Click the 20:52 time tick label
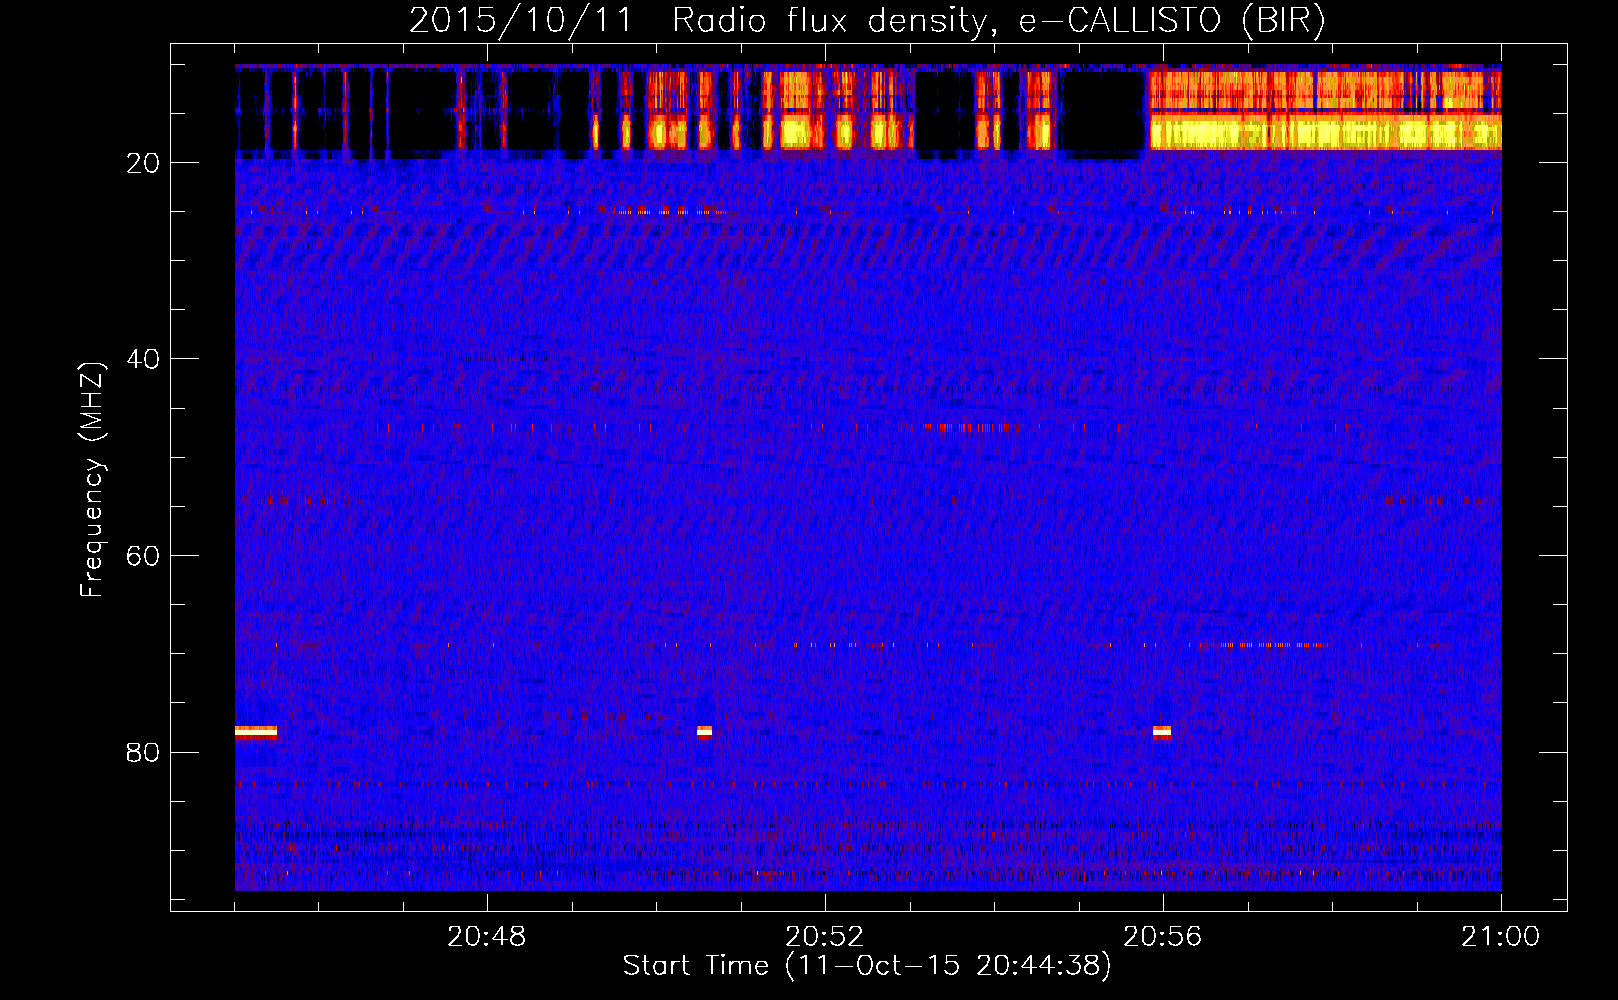 [x=825, y=937]
